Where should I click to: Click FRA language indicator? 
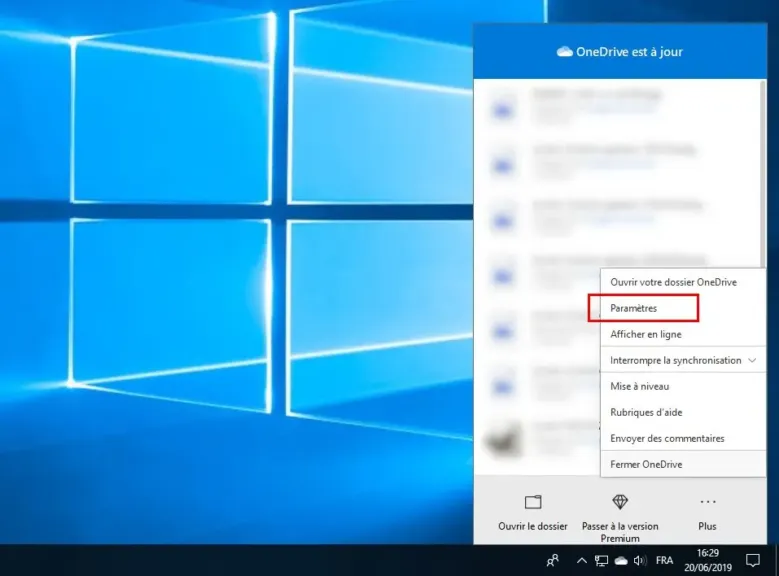tap(664, 561)
